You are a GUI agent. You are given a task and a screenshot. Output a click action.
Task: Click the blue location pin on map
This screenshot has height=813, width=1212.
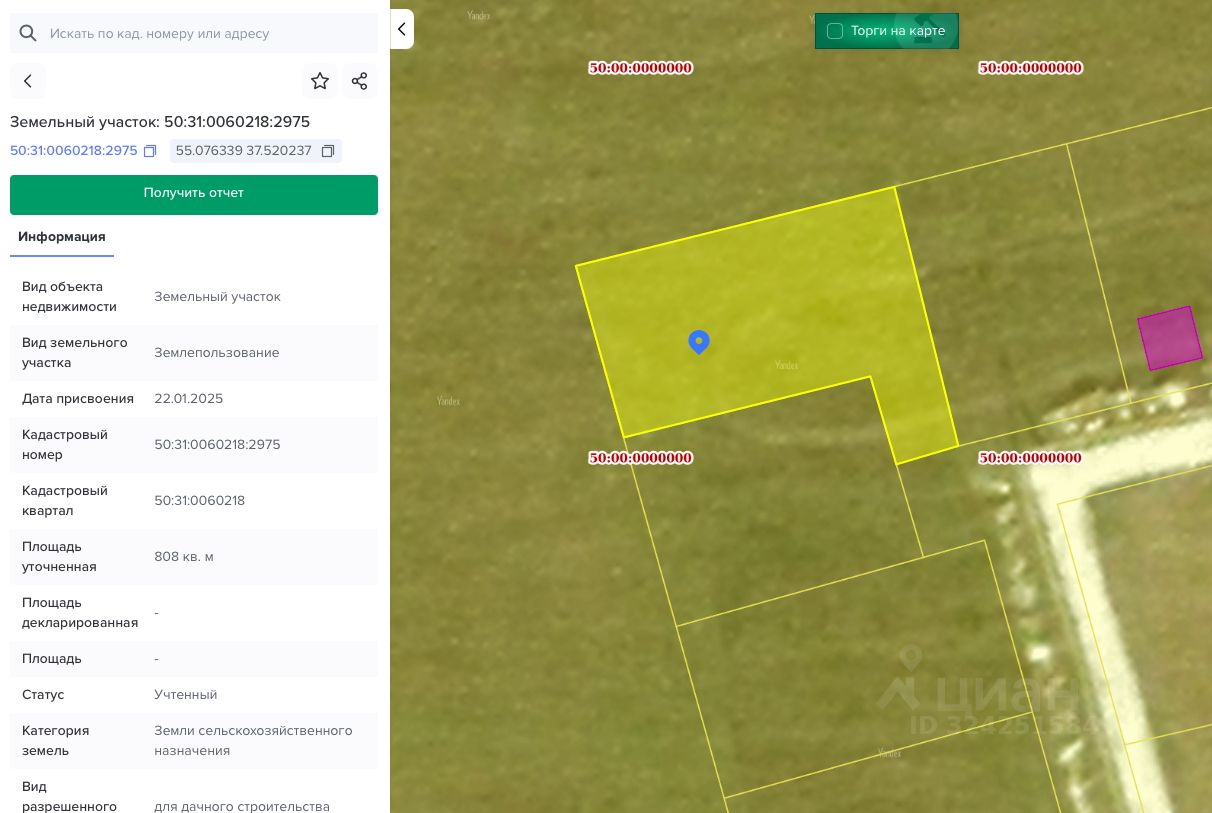699,342
